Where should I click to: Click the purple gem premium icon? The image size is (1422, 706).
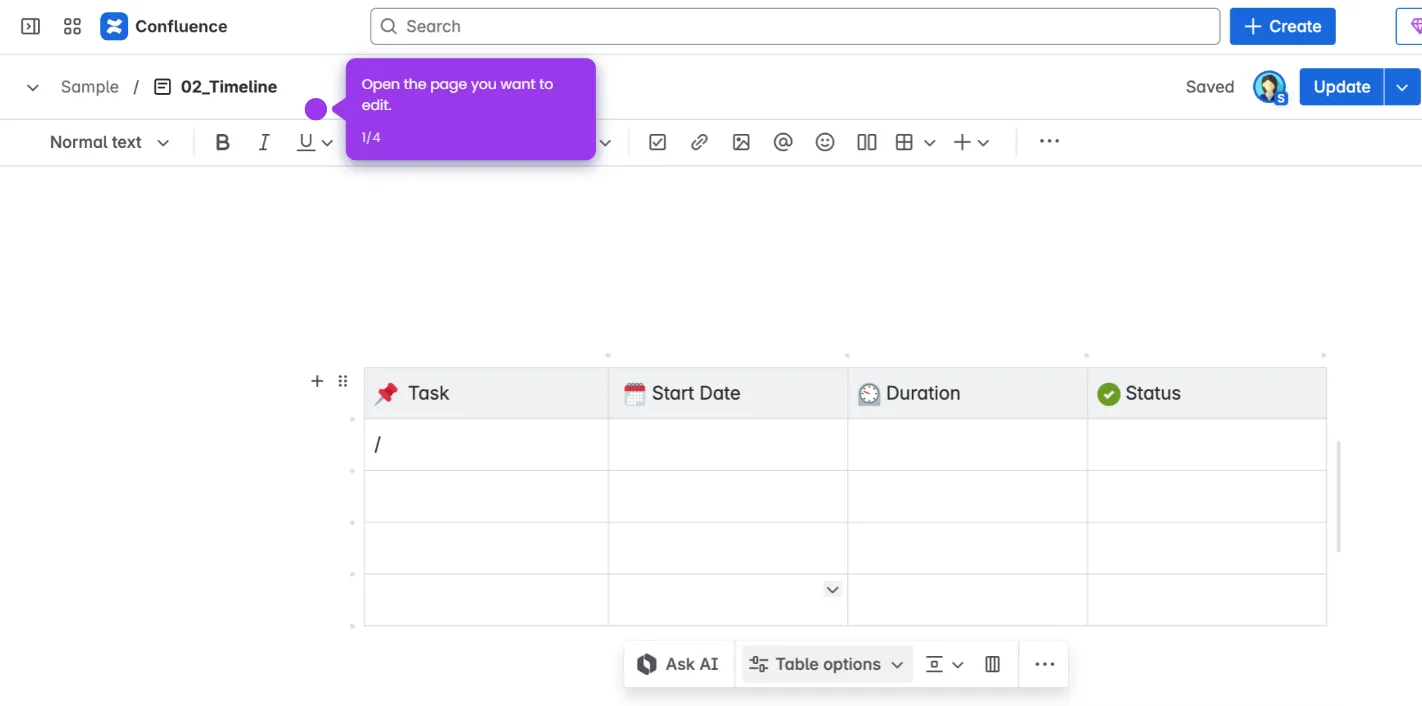(x=1414, y=26)
